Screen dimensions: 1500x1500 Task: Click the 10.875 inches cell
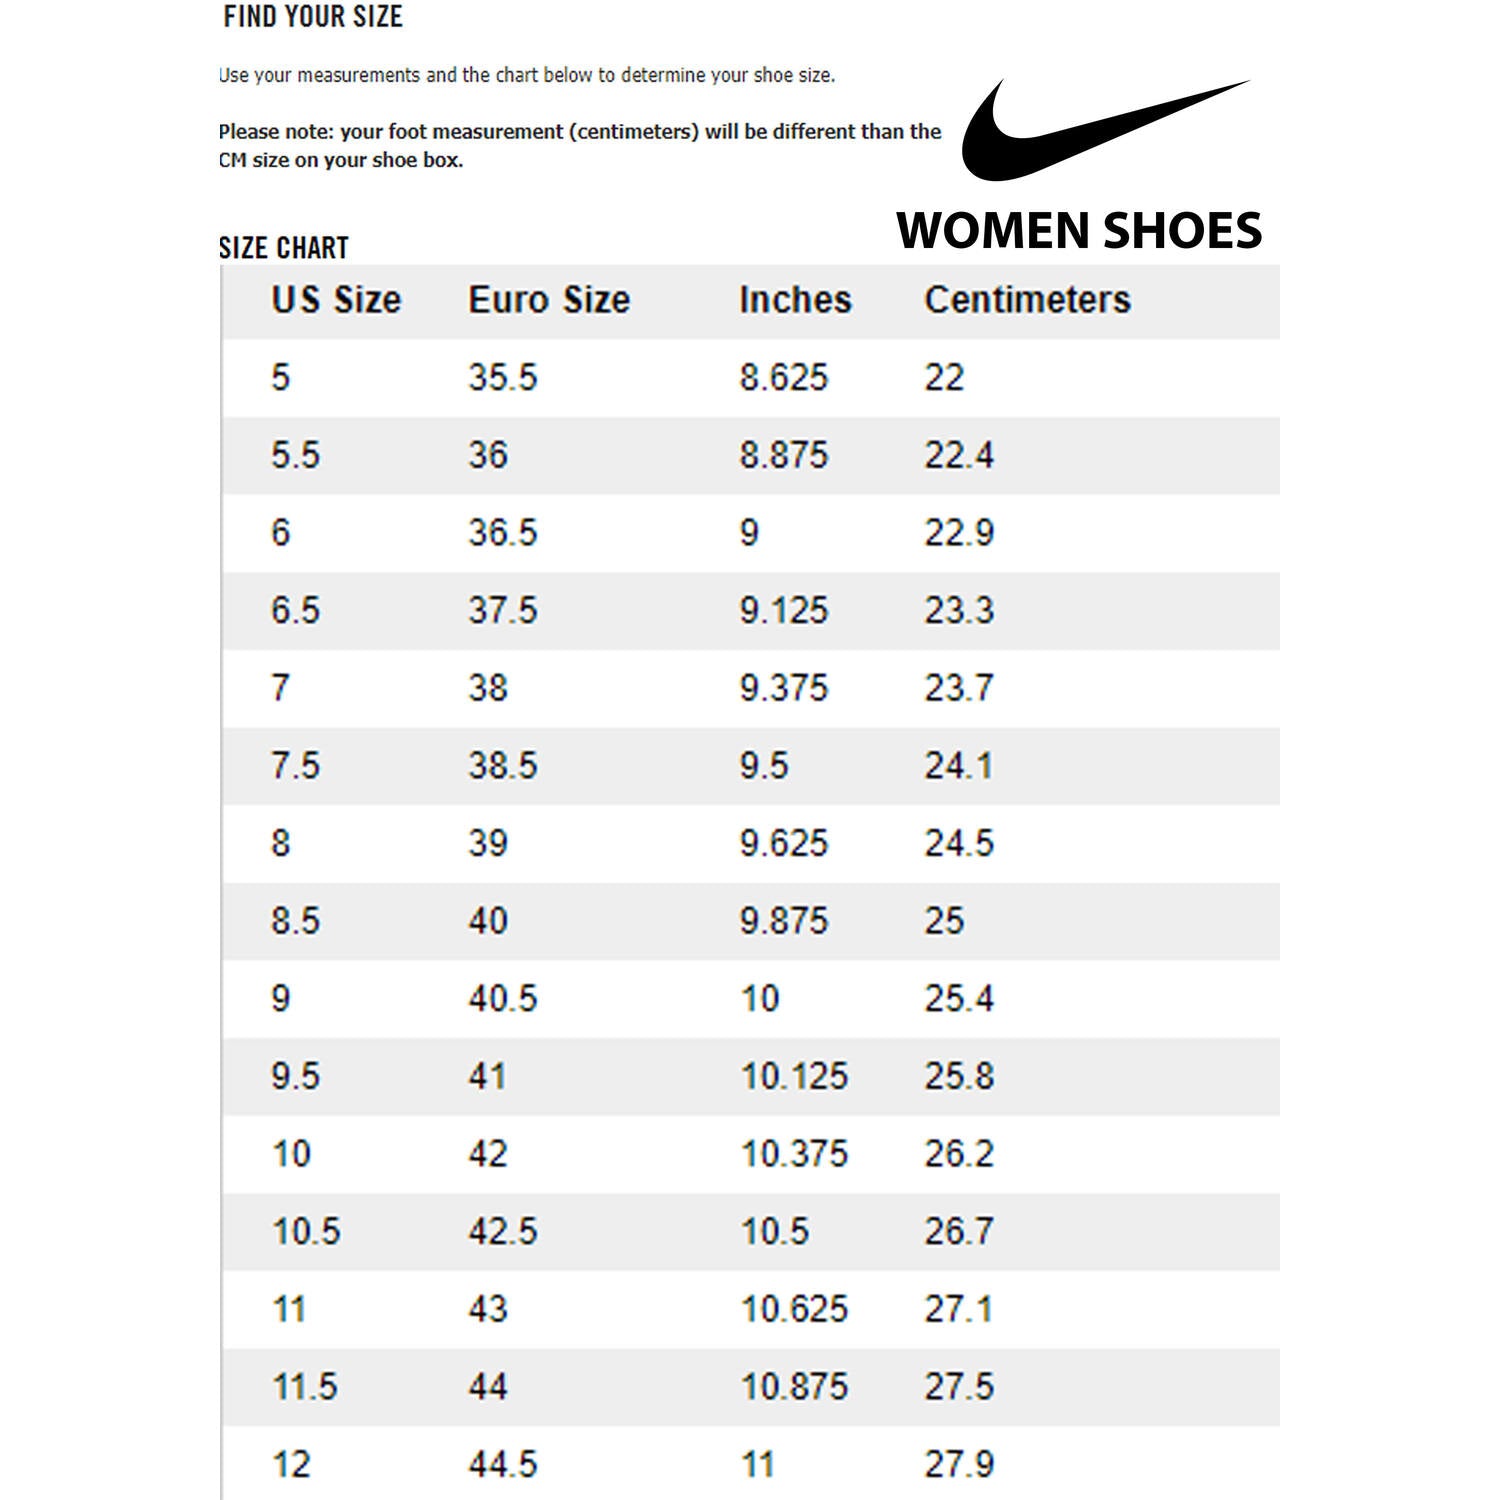(794, 1387)
